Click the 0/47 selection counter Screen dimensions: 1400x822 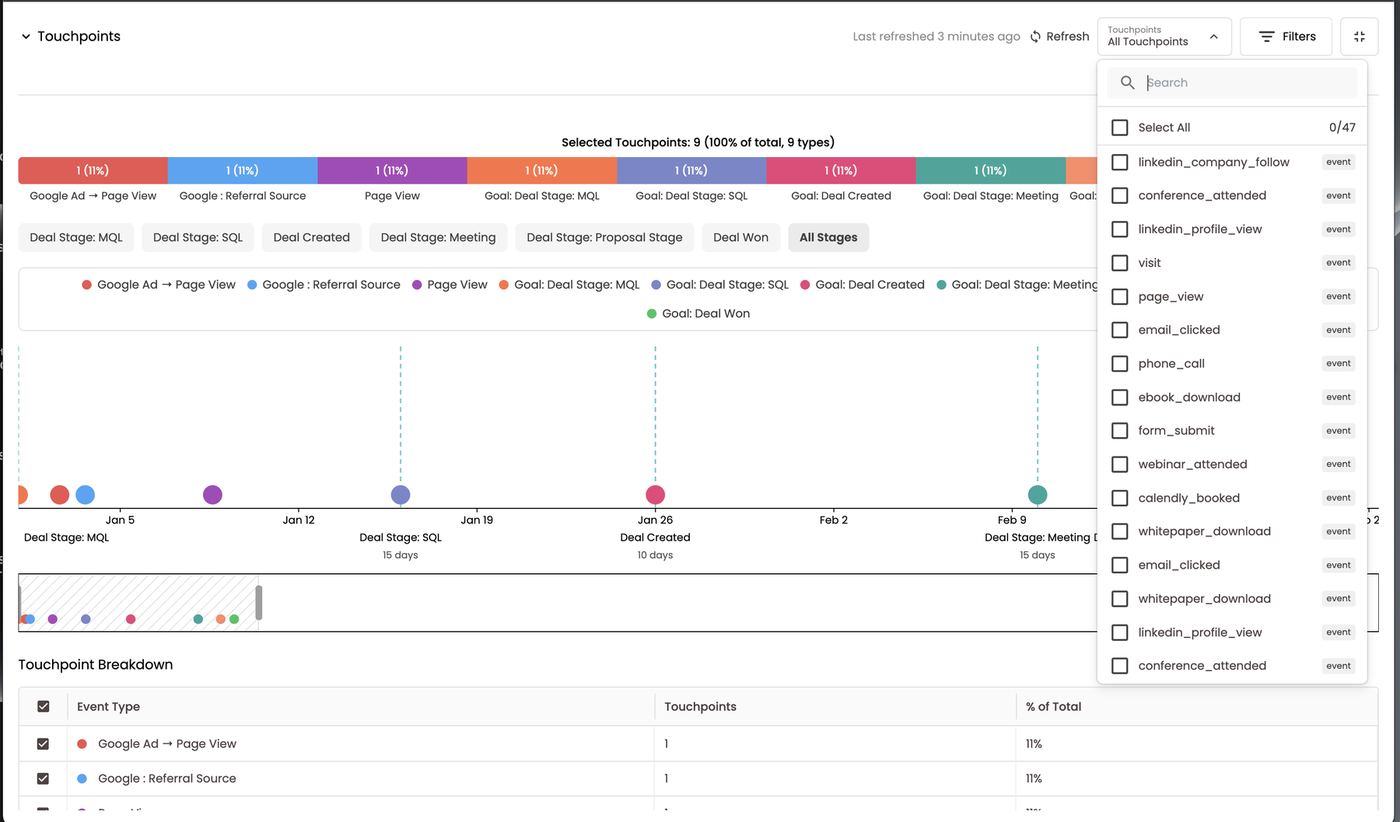[1342, 128]
